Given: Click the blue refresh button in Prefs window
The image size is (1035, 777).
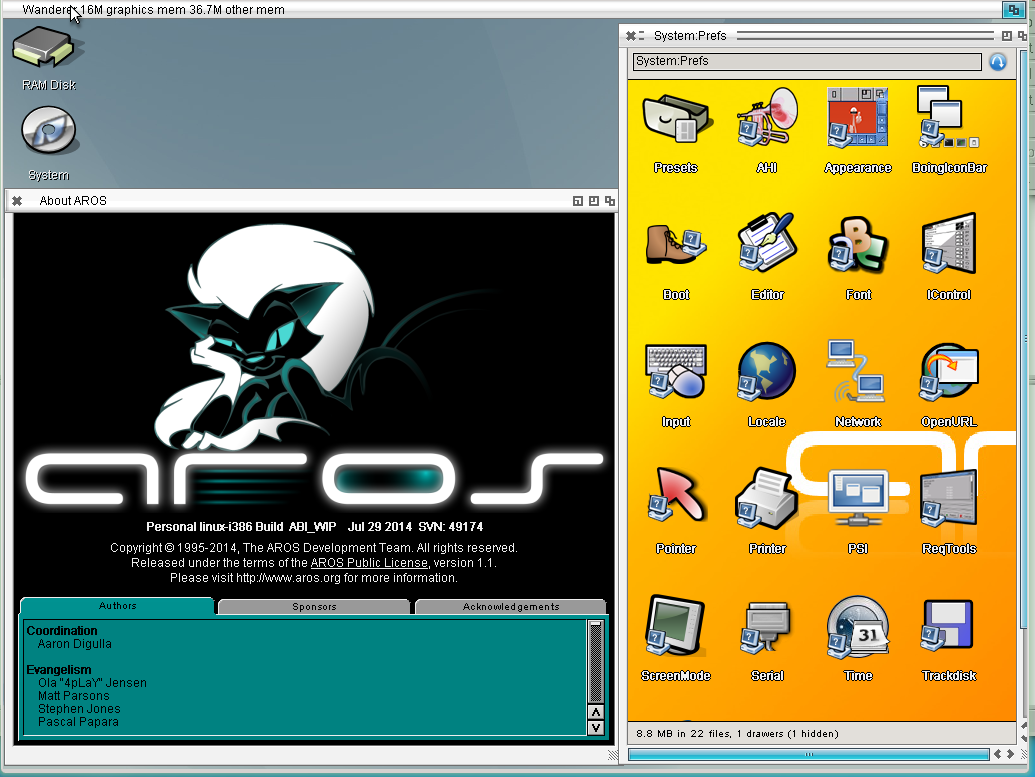Looking at the screenshot, I should point(997,61).
